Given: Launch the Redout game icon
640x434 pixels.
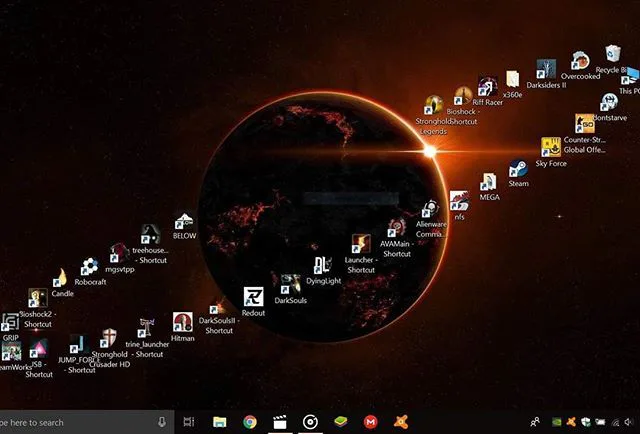Looking at the screenshot, I should (x=253, y=297).
